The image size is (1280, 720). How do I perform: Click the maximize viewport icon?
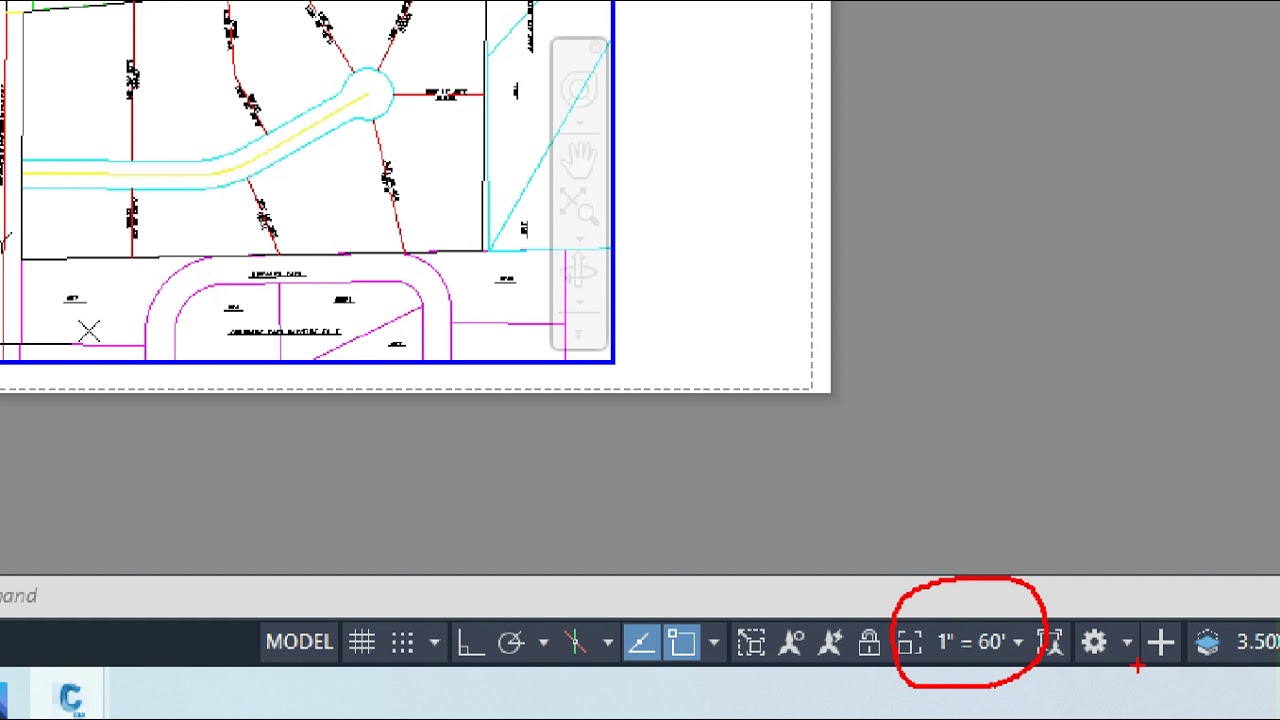coord(751,642)
